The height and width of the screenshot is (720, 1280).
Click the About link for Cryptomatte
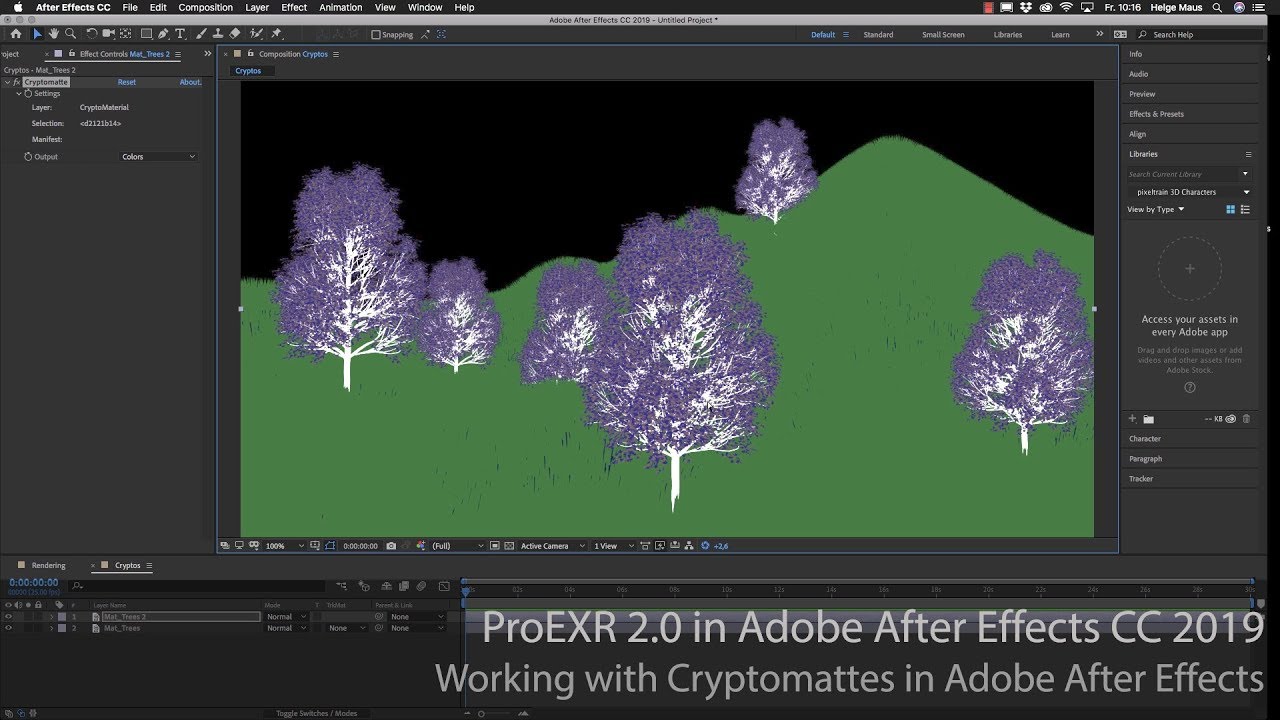pyautogui.click(x=190, y=82)
